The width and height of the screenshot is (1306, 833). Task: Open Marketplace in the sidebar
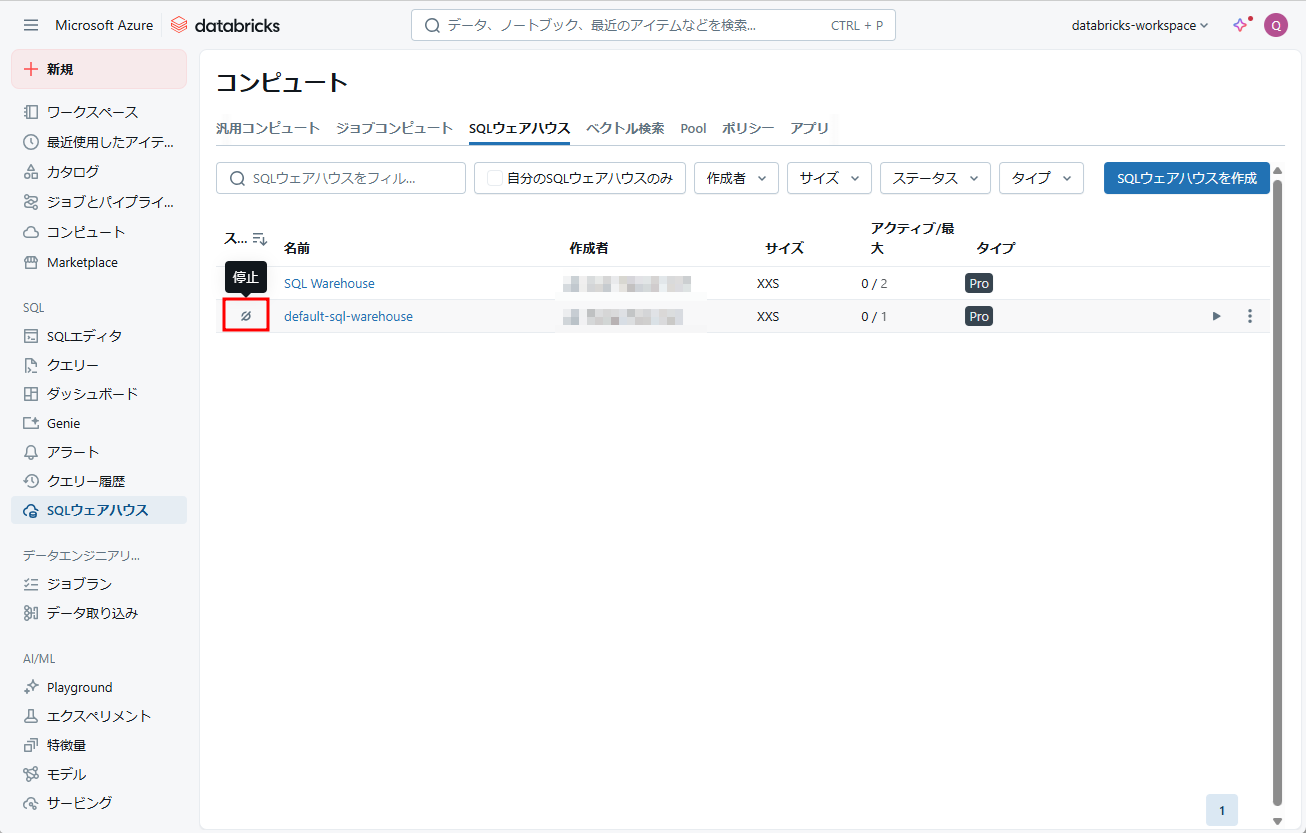tap(99, 262)
